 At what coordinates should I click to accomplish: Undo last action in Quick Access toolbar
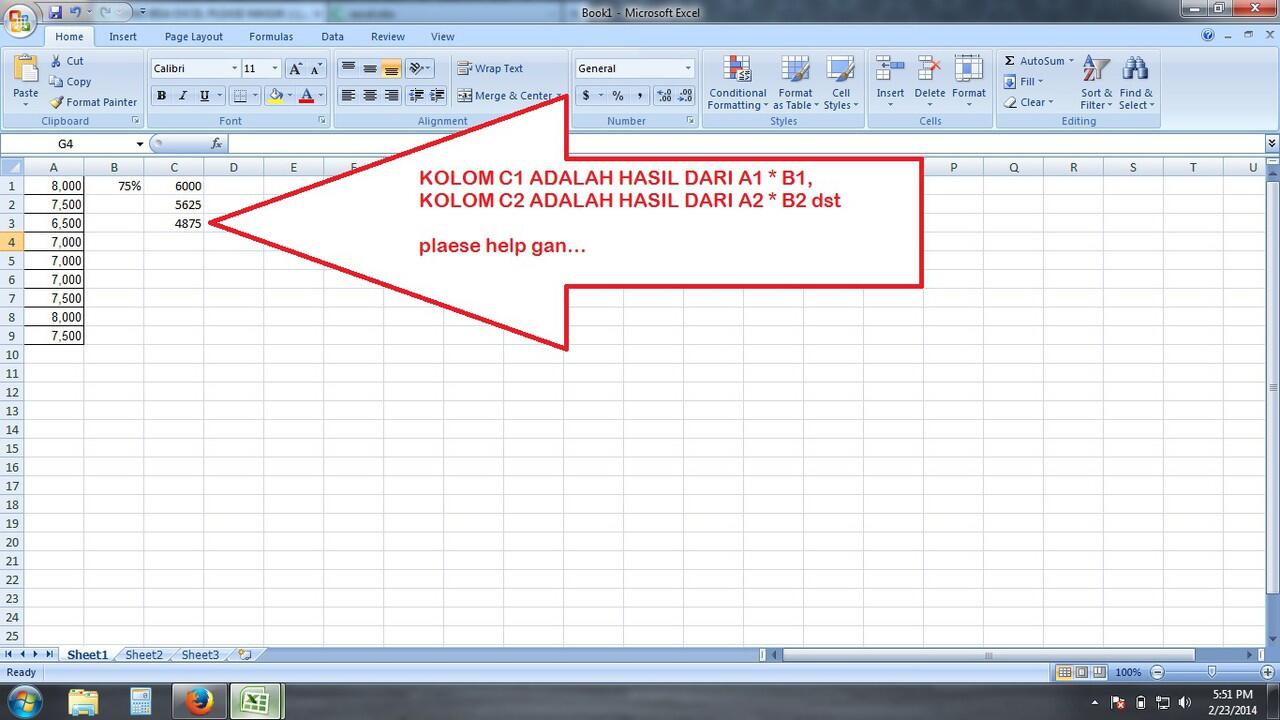click(x=75, y=13)
